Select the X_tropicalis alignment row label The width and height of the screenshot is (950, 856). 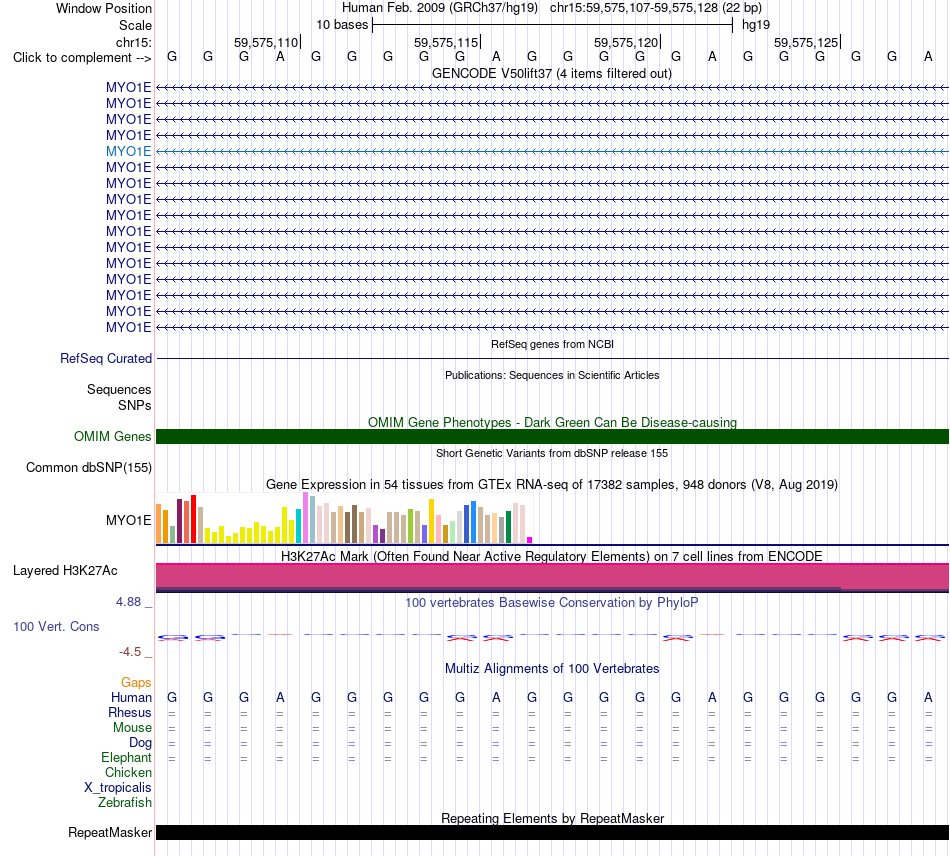click(x=118, y=788)
